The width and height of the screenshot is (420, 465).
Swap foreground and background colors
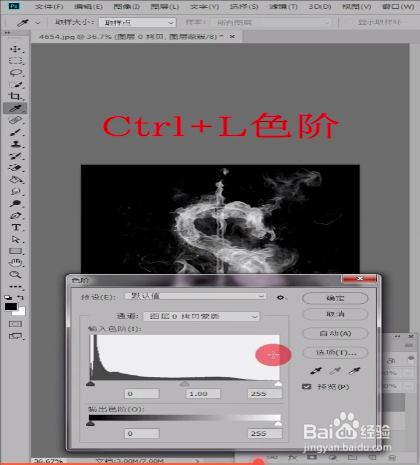click(21, 297)
